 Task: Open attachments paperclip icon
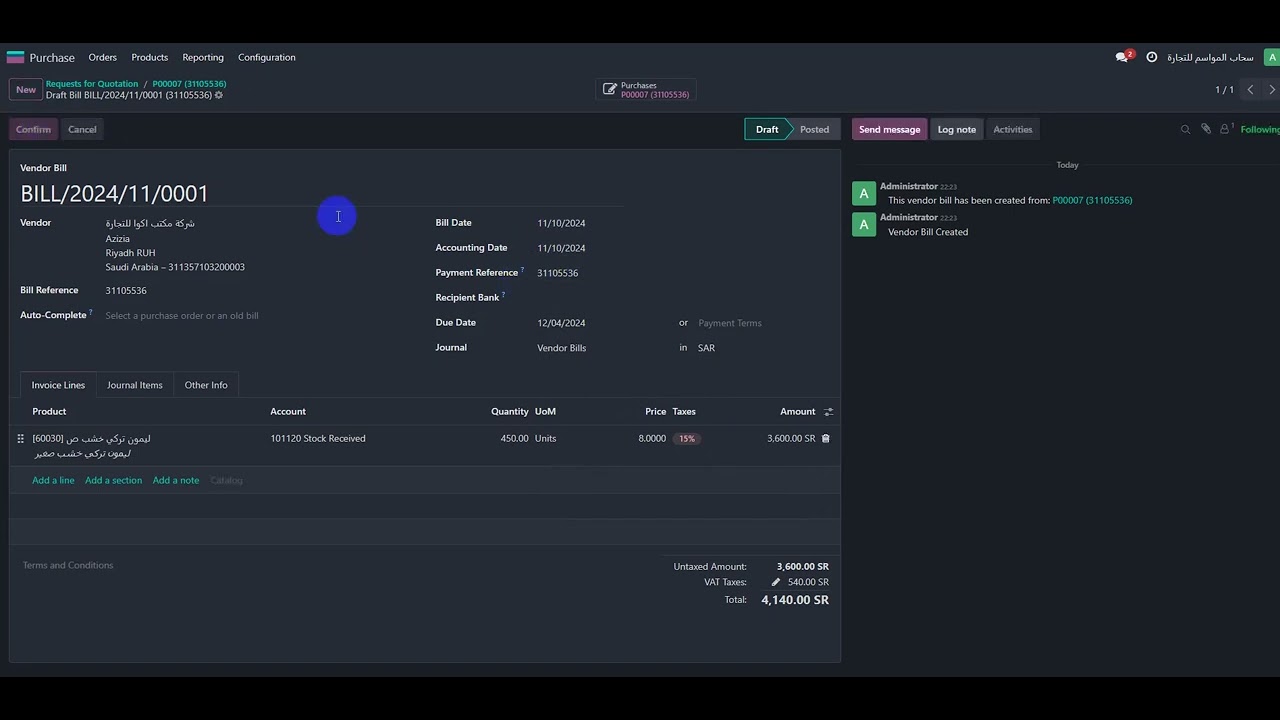pos(1206,129)
